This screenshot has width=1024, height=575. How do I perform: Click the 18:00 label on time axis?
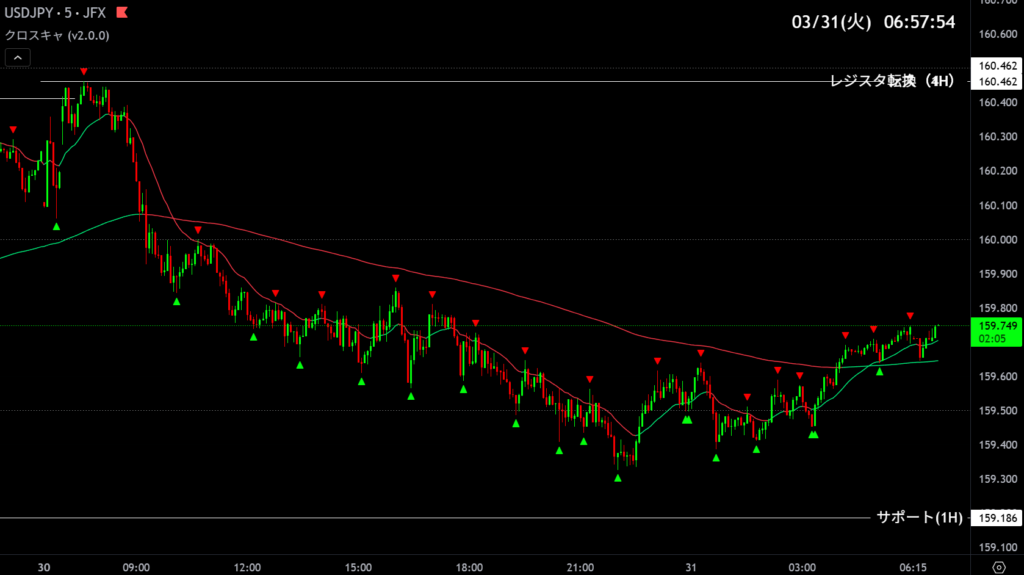coord(469,567)
